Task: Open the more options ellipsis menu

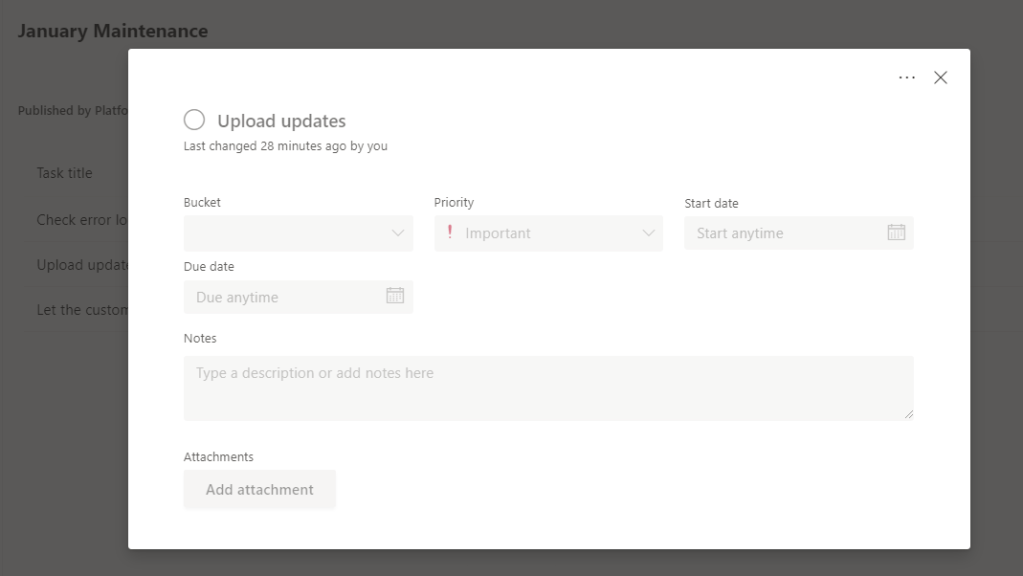Action: click(x=907, y=78)
